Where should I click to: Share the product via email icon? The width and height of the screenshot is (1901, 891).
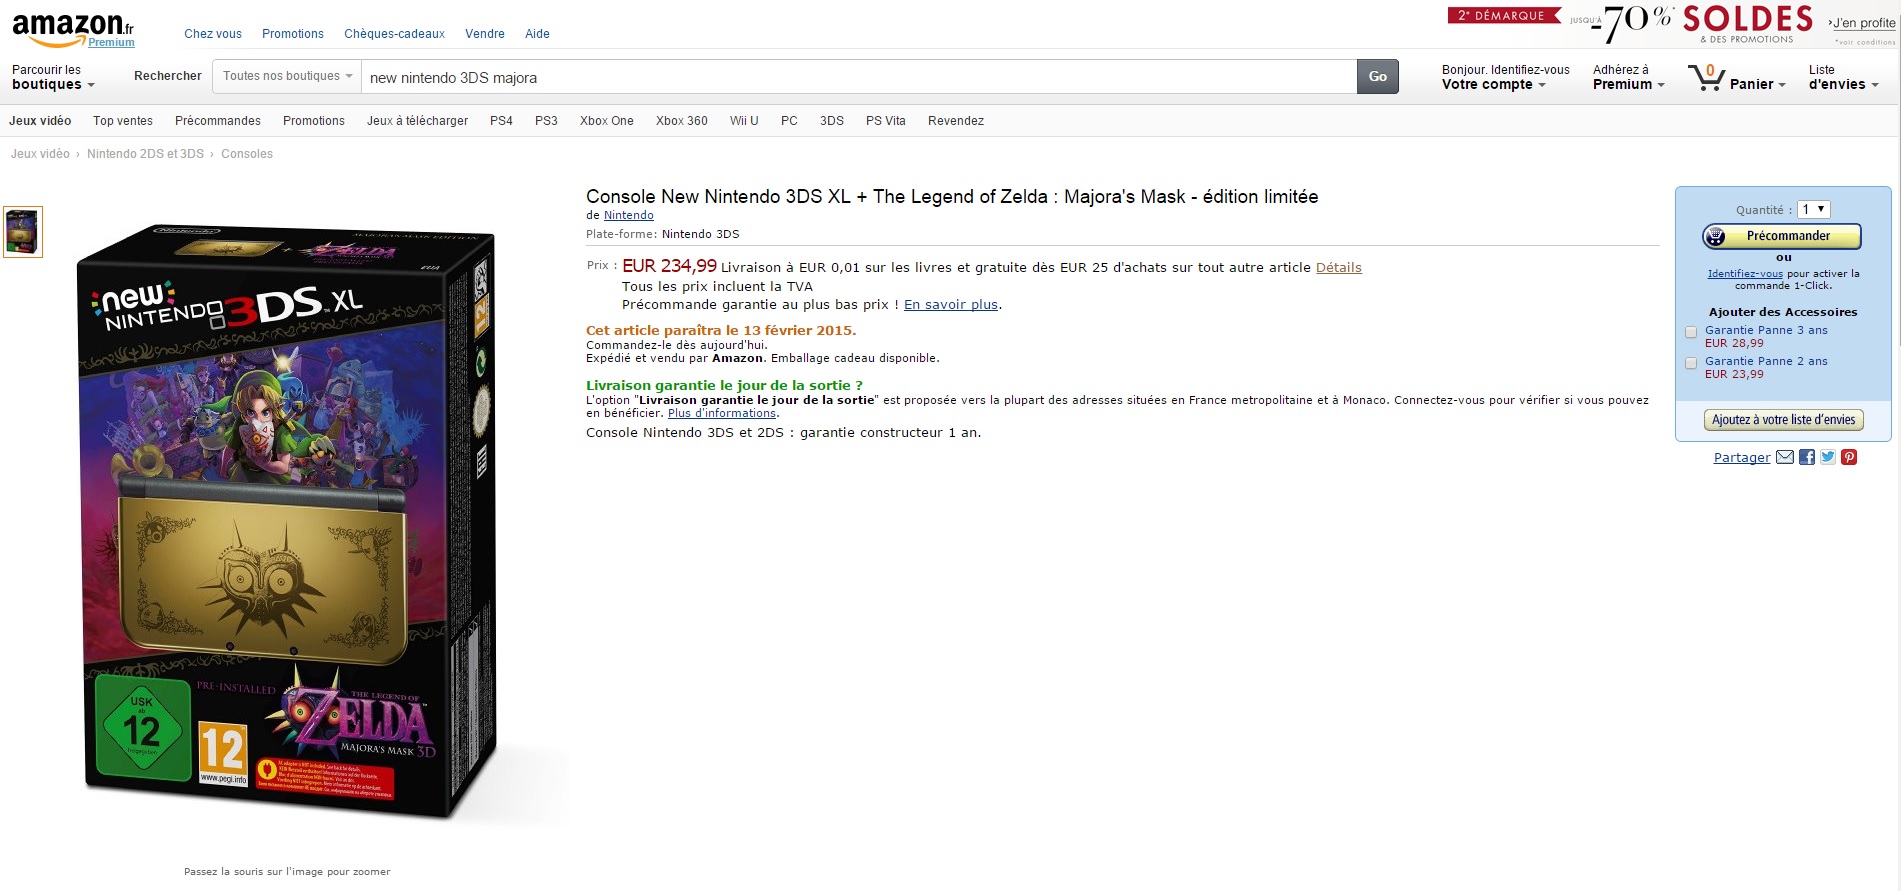click(x=1784, y=457)
